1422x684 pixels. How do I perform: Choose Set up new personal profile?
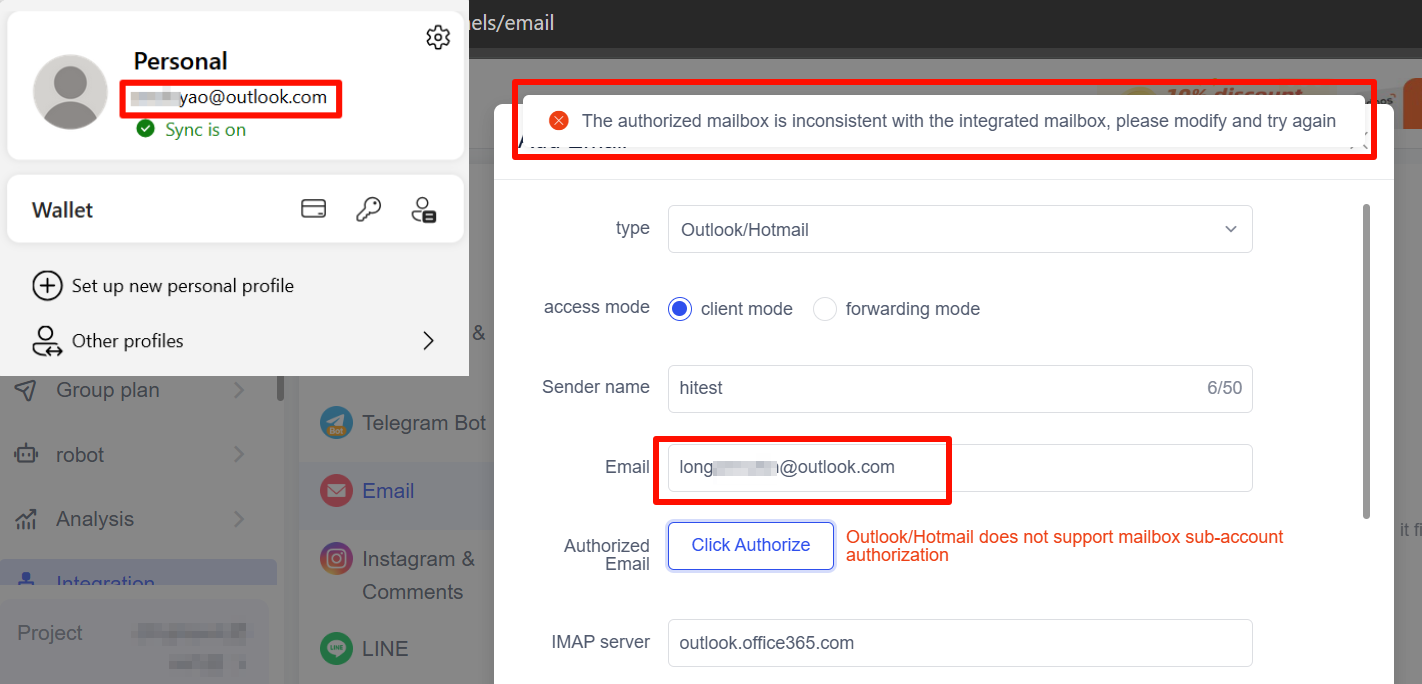181,285
